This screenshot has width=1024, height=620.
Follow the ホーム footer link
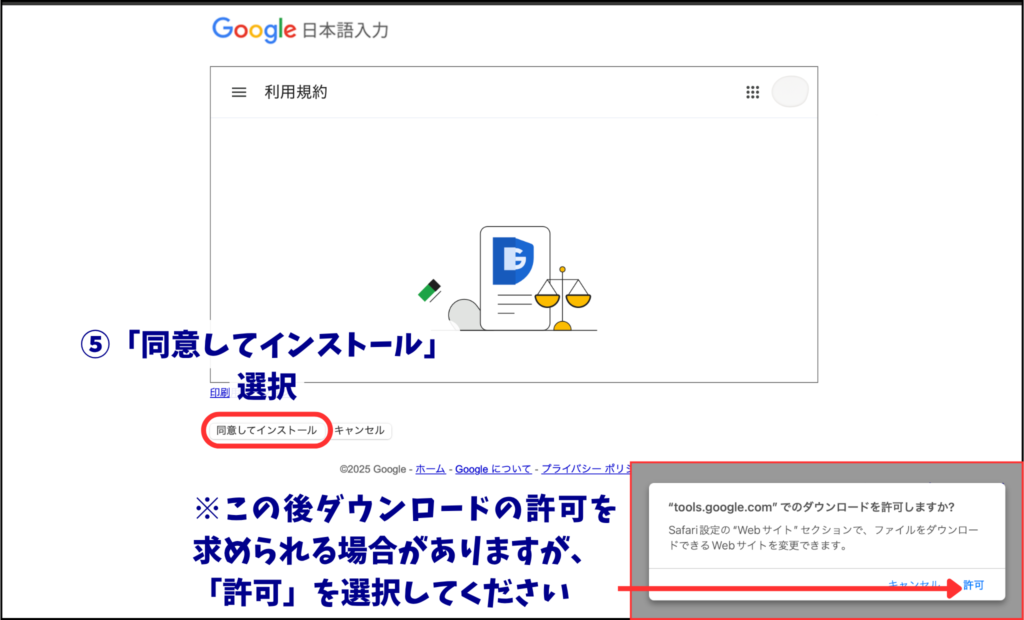[x=430, y=469]
